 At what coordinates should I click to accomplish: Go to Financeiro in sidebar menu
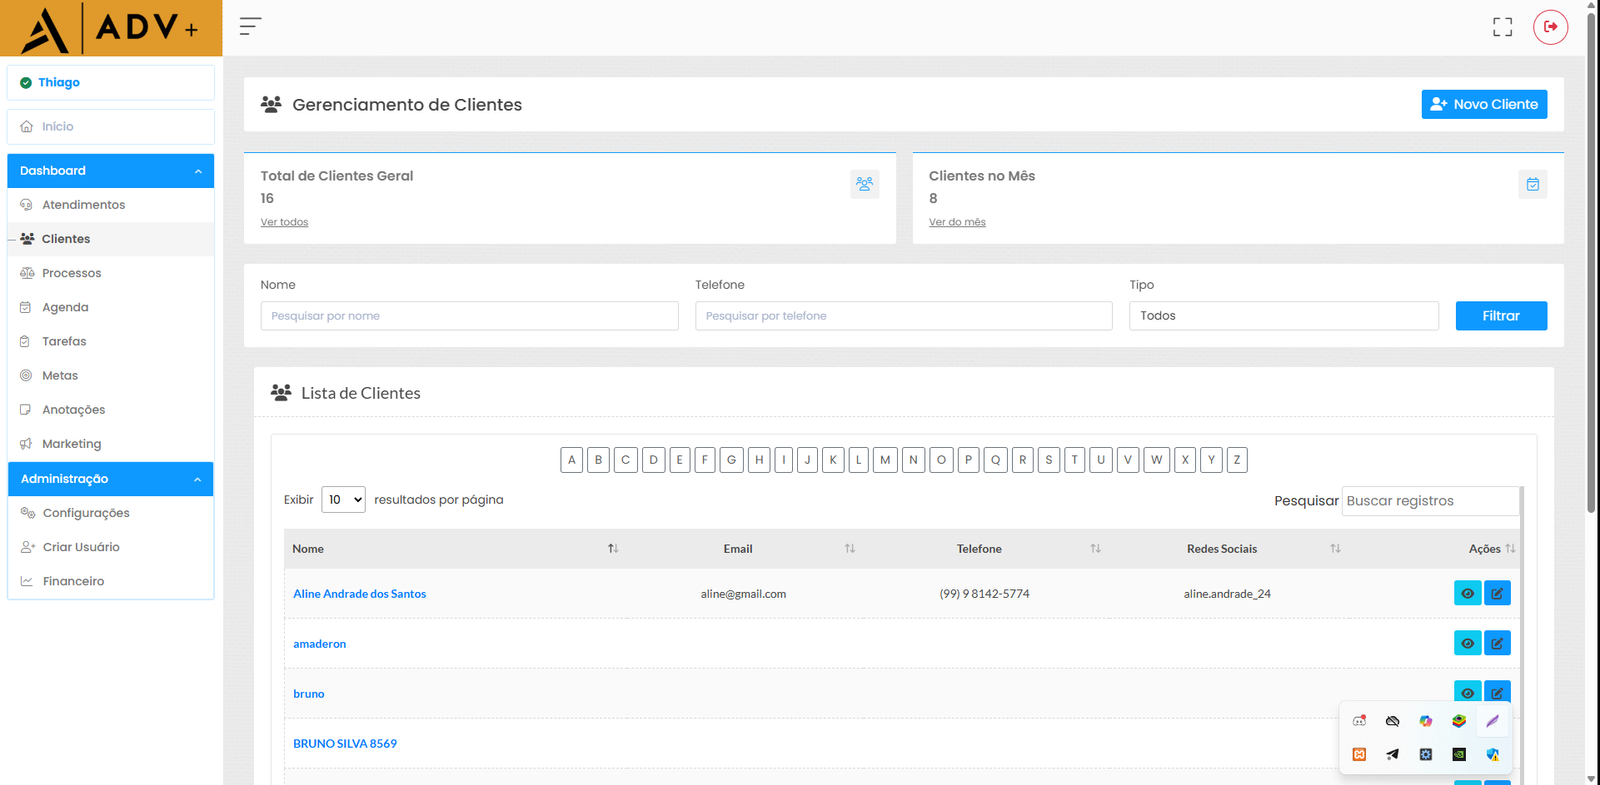point(73,581)
